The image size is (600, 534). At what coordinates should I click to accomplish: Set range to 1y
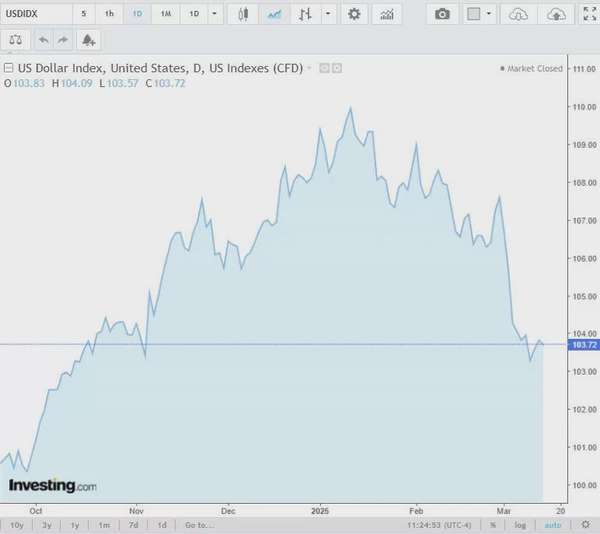point(75,525)
